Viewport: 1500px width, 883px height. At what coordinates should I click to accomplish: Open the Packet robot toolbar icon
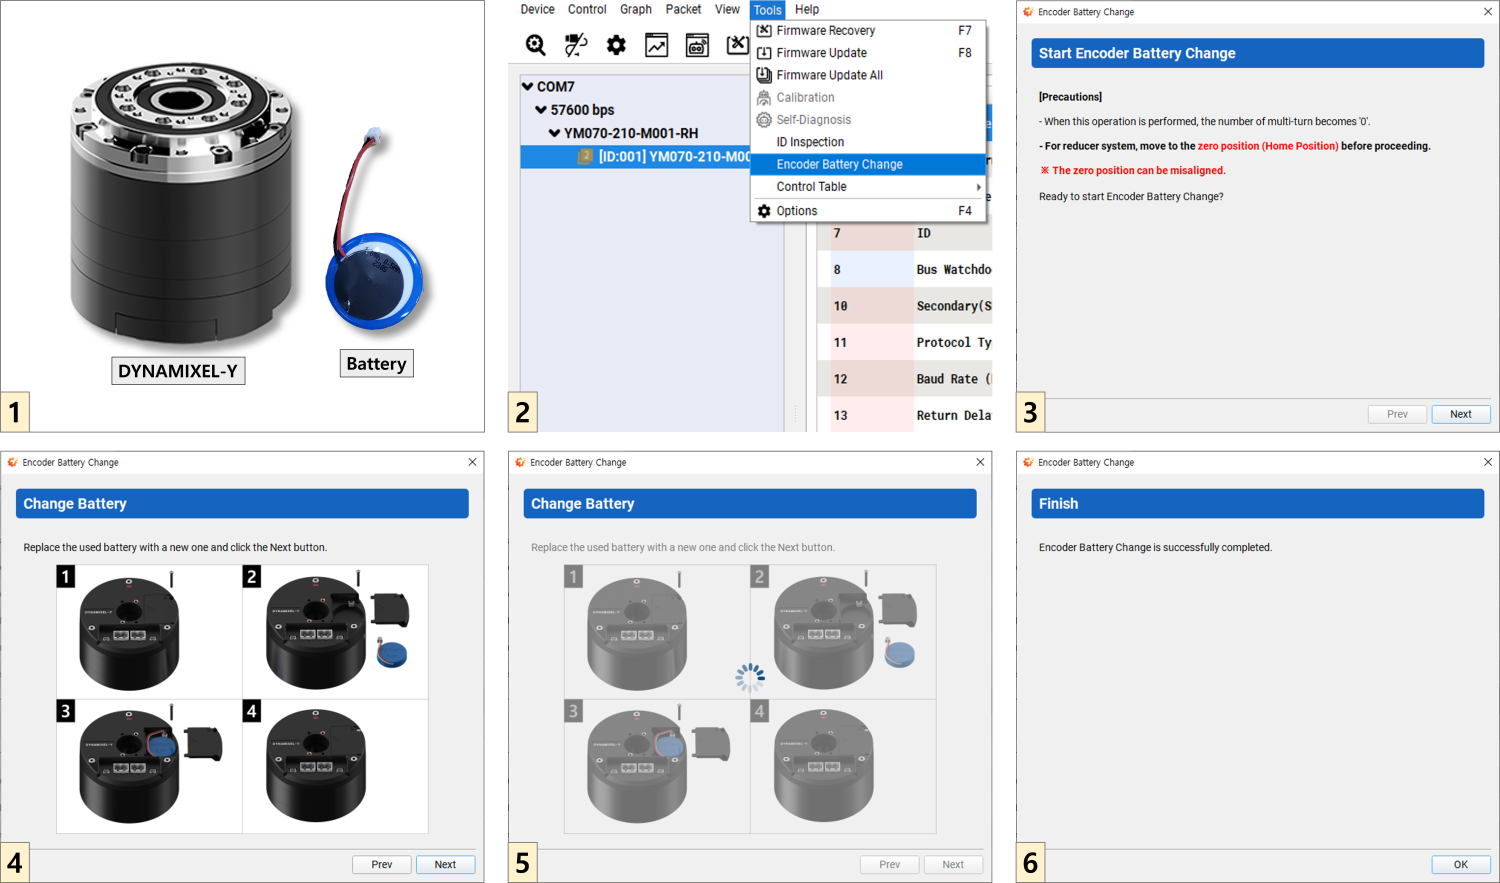697,45
